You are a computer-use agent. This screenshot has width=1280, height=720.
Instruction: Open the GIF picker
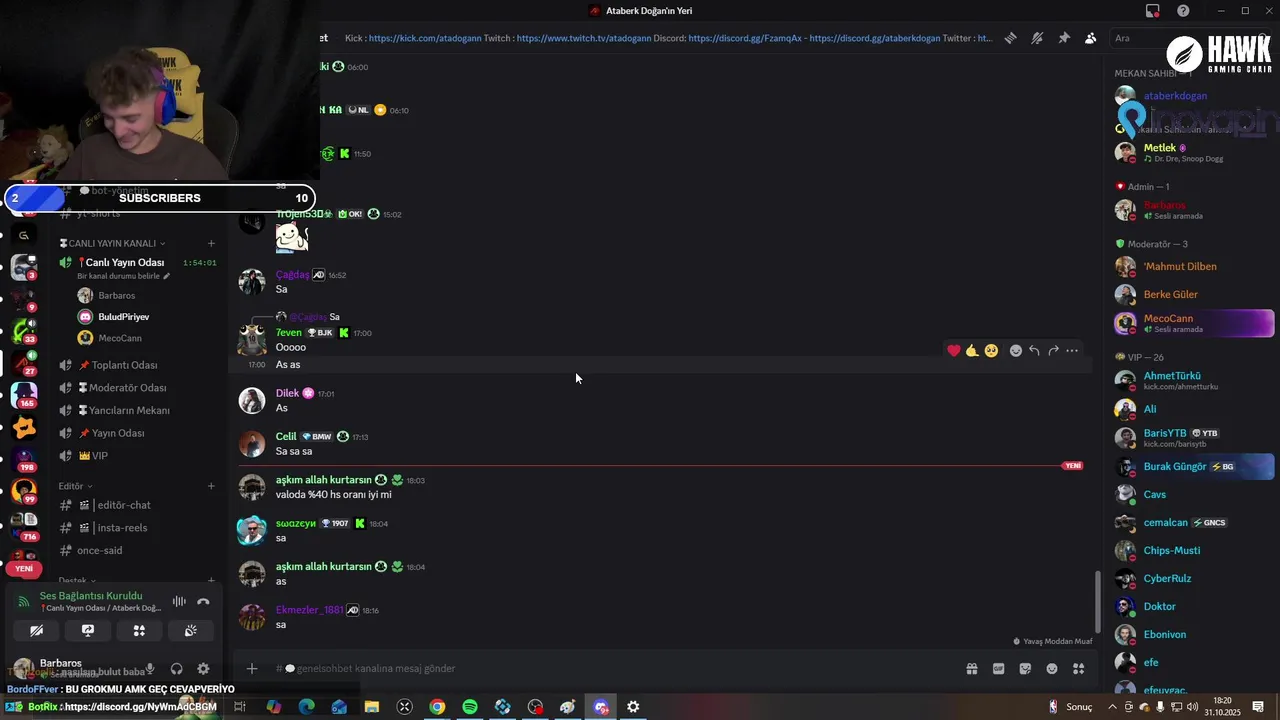[x=998, y=669]
